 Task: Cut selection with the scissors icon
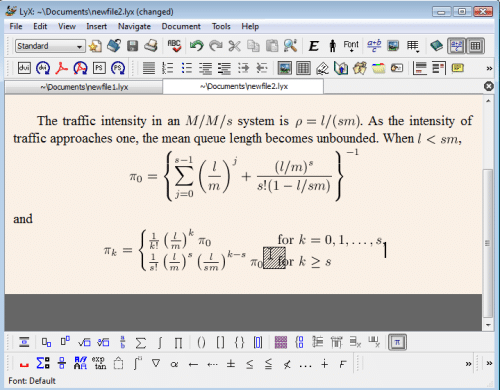(234, 46)
